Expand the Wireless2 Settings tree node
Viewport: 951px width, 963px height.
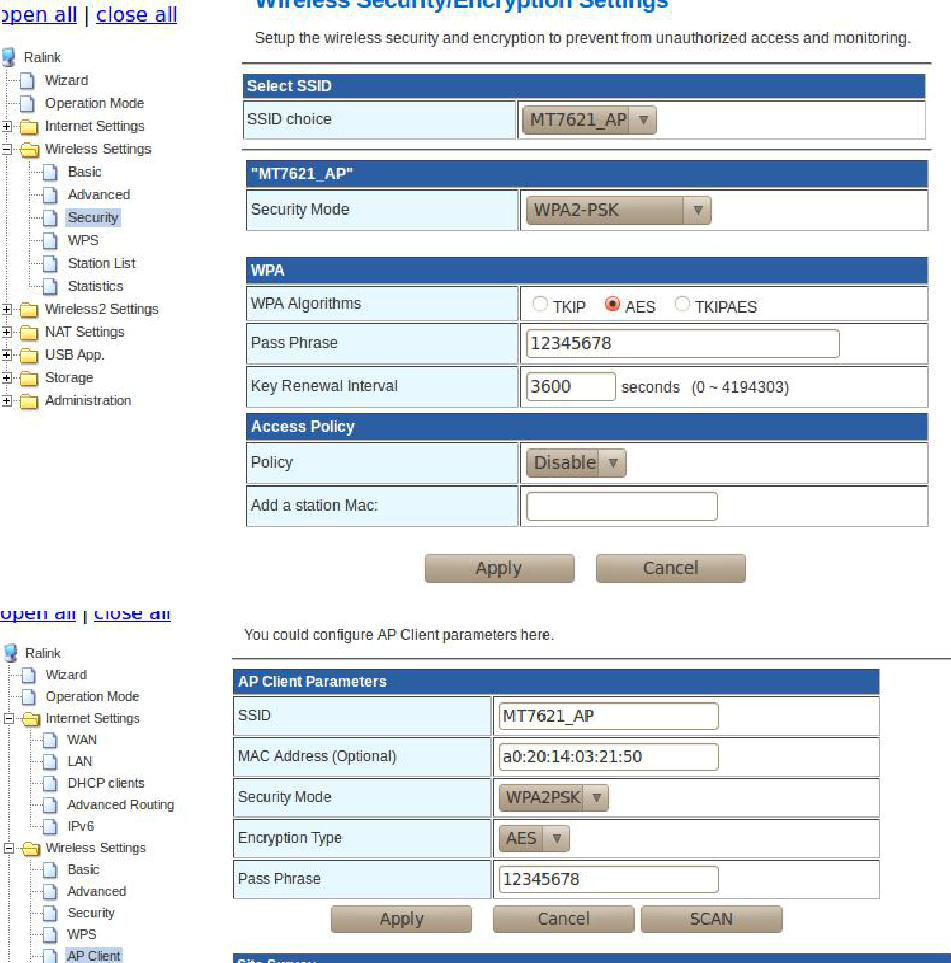7,310
